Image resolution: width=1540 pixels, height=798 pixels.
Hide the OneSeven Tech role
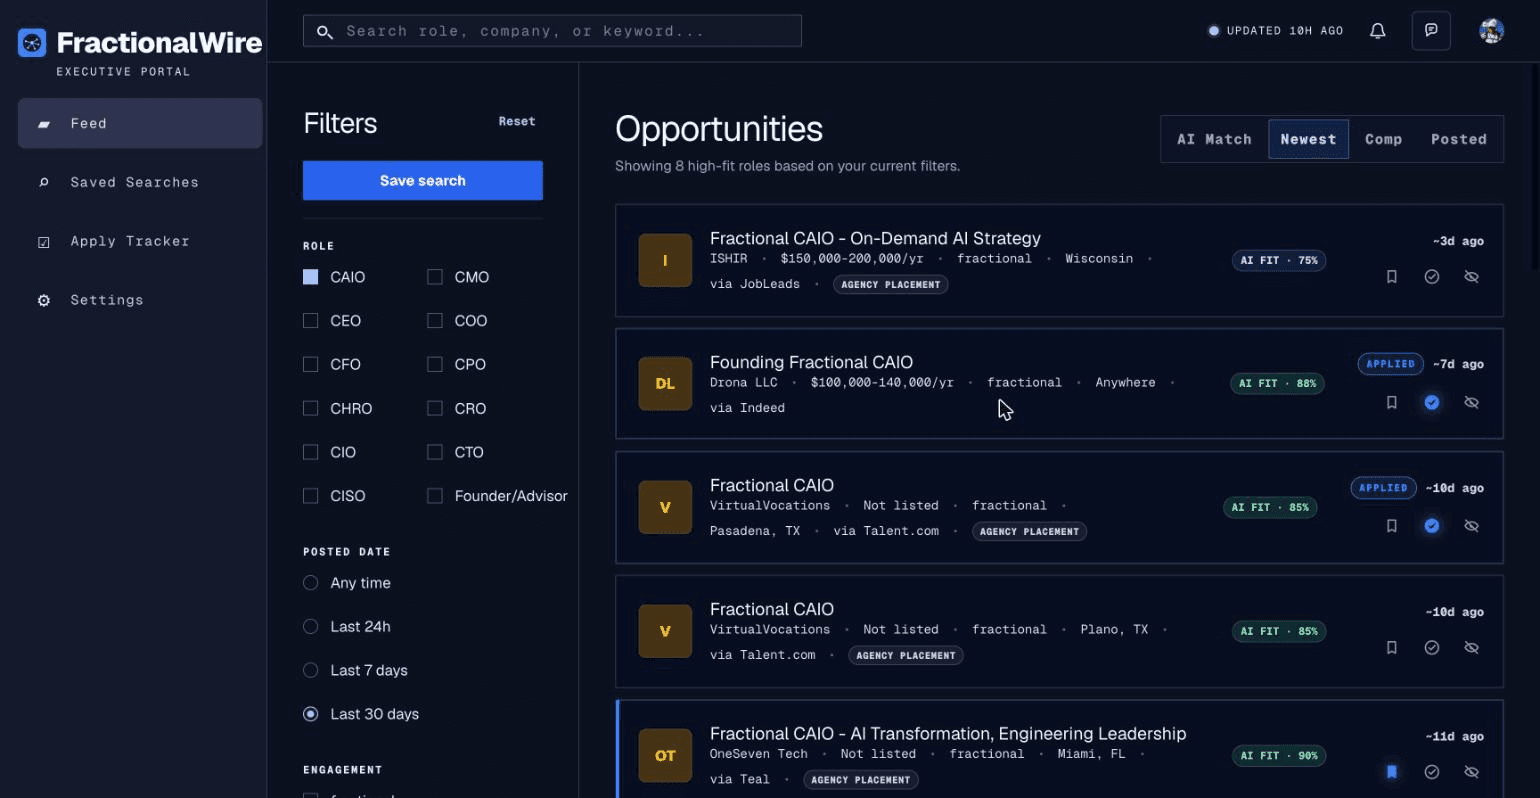tap(1471, 772)
